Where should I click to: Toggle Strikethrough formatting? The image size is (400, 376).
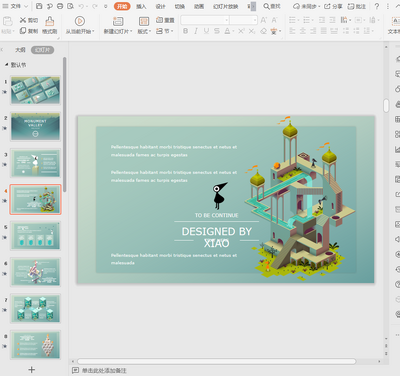tap(217, 31)
